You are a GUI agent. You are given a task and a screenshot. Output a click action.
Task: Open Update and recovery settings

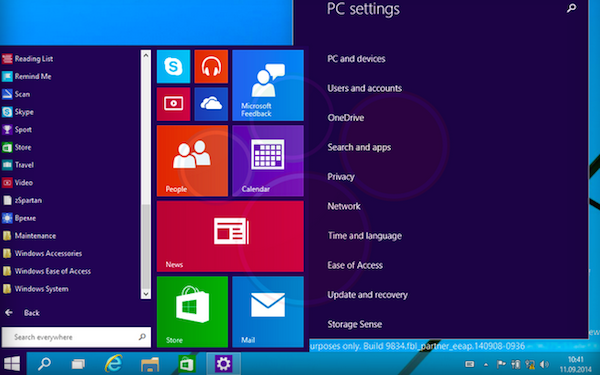(367, 295)
